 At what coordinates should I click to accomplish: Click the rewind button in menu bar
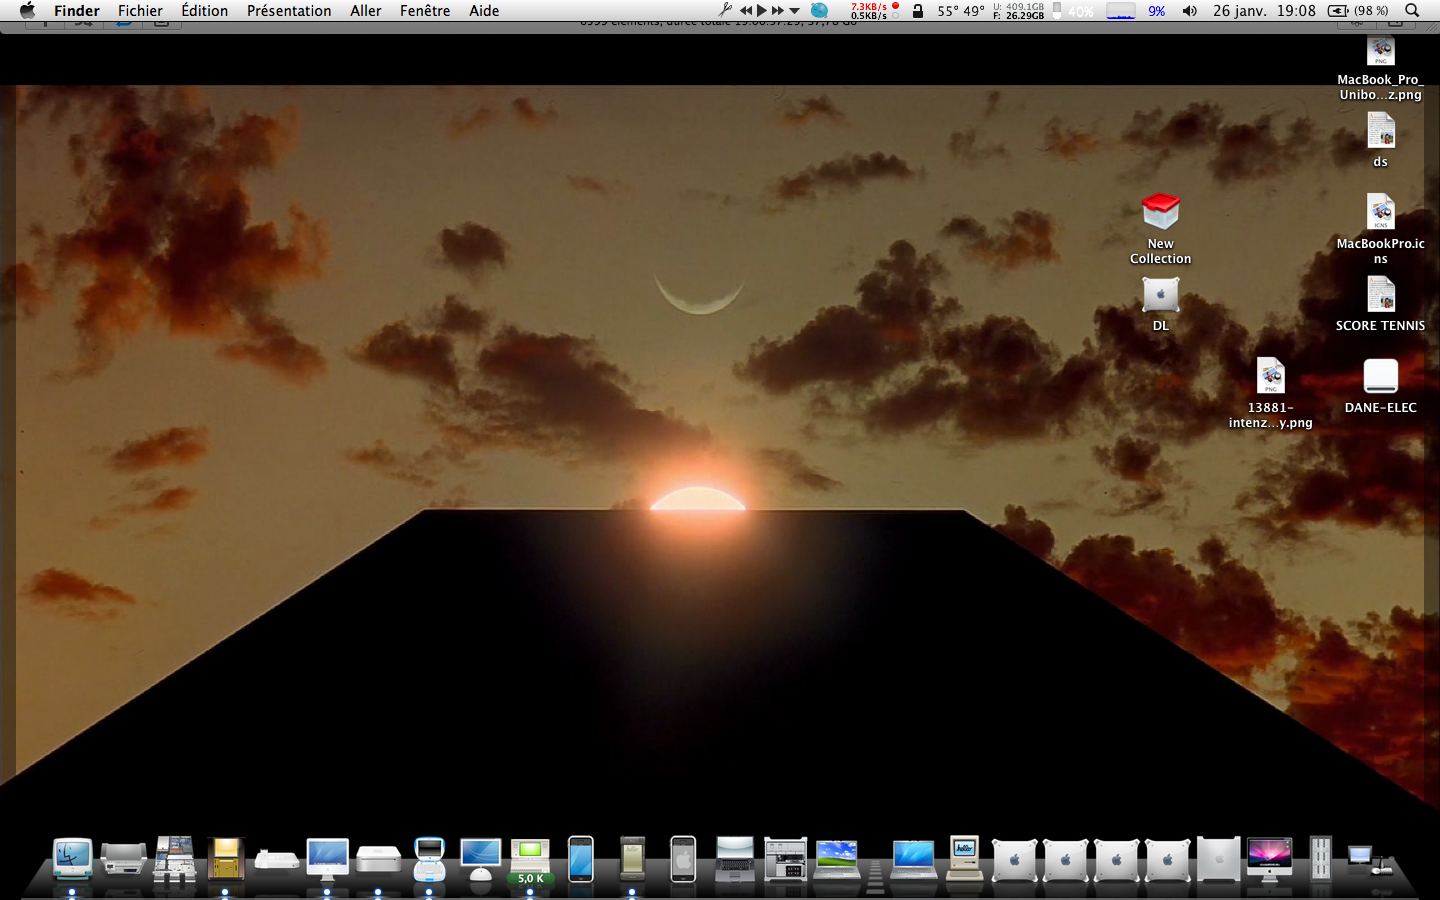coord(746,10)
